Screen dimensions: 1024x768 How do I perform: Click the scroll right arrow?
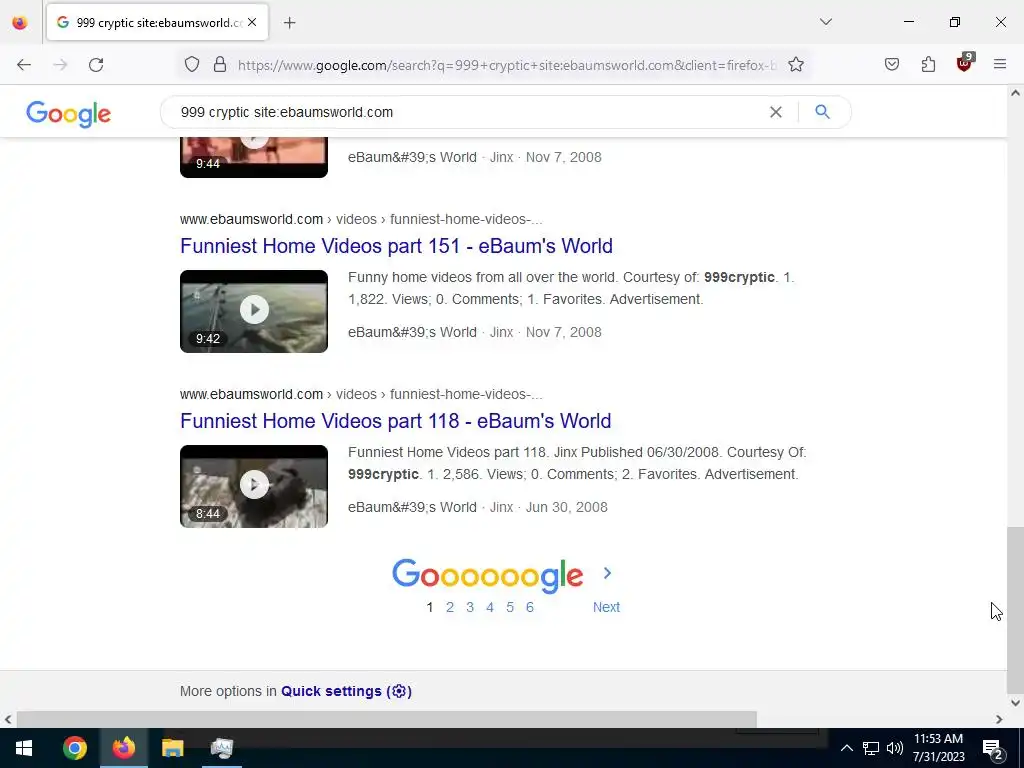[x=999, y=719]
